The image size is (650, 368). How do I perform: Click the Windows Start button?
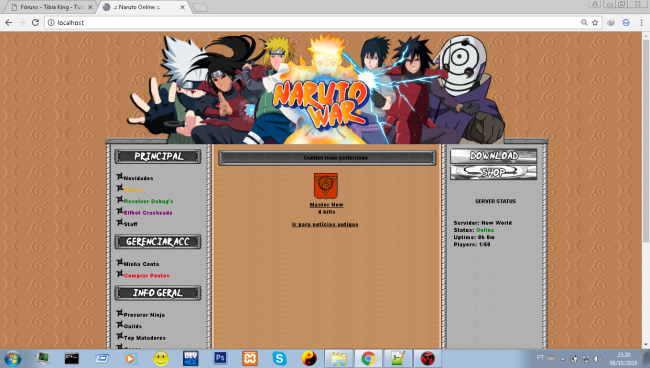[x=13, y=358]
